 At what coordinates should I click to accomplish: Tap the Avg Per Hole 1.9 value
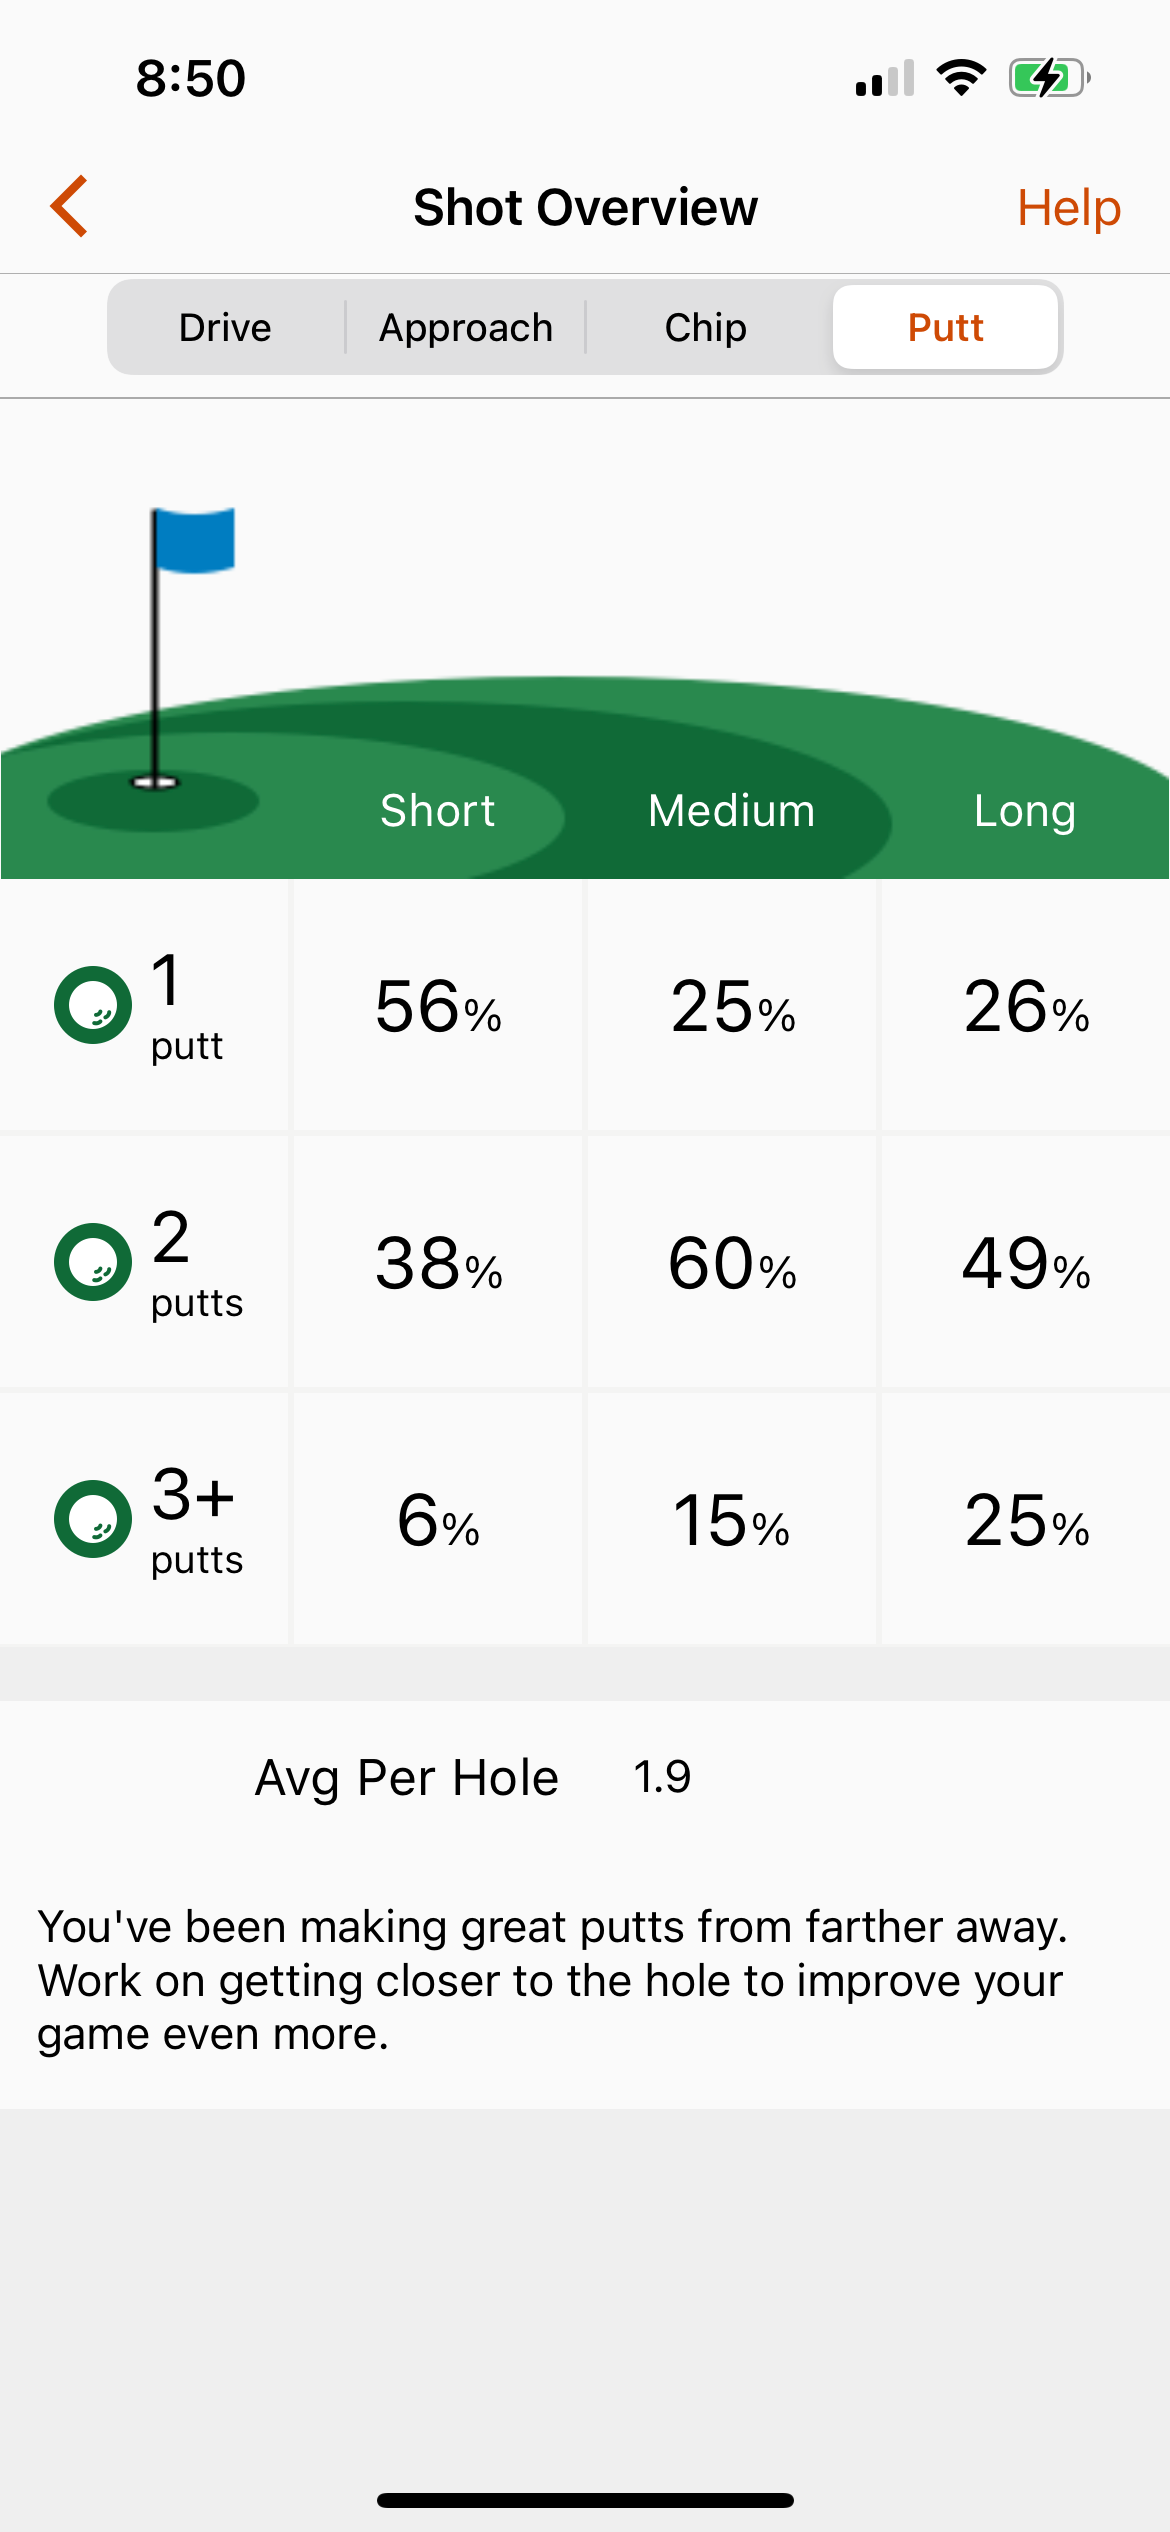point(662,1777)
